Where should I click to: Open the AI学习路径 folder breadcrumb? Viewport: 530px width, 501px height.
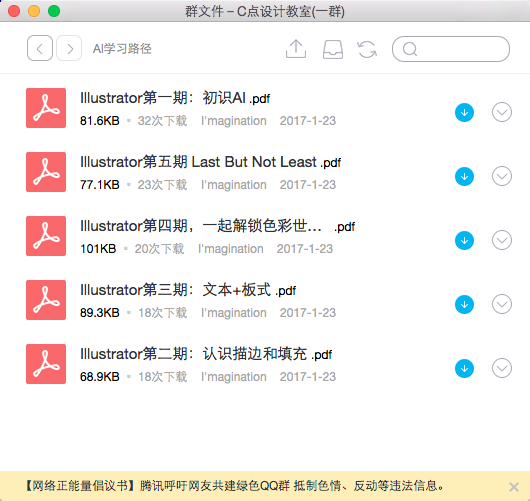[122, 49]
